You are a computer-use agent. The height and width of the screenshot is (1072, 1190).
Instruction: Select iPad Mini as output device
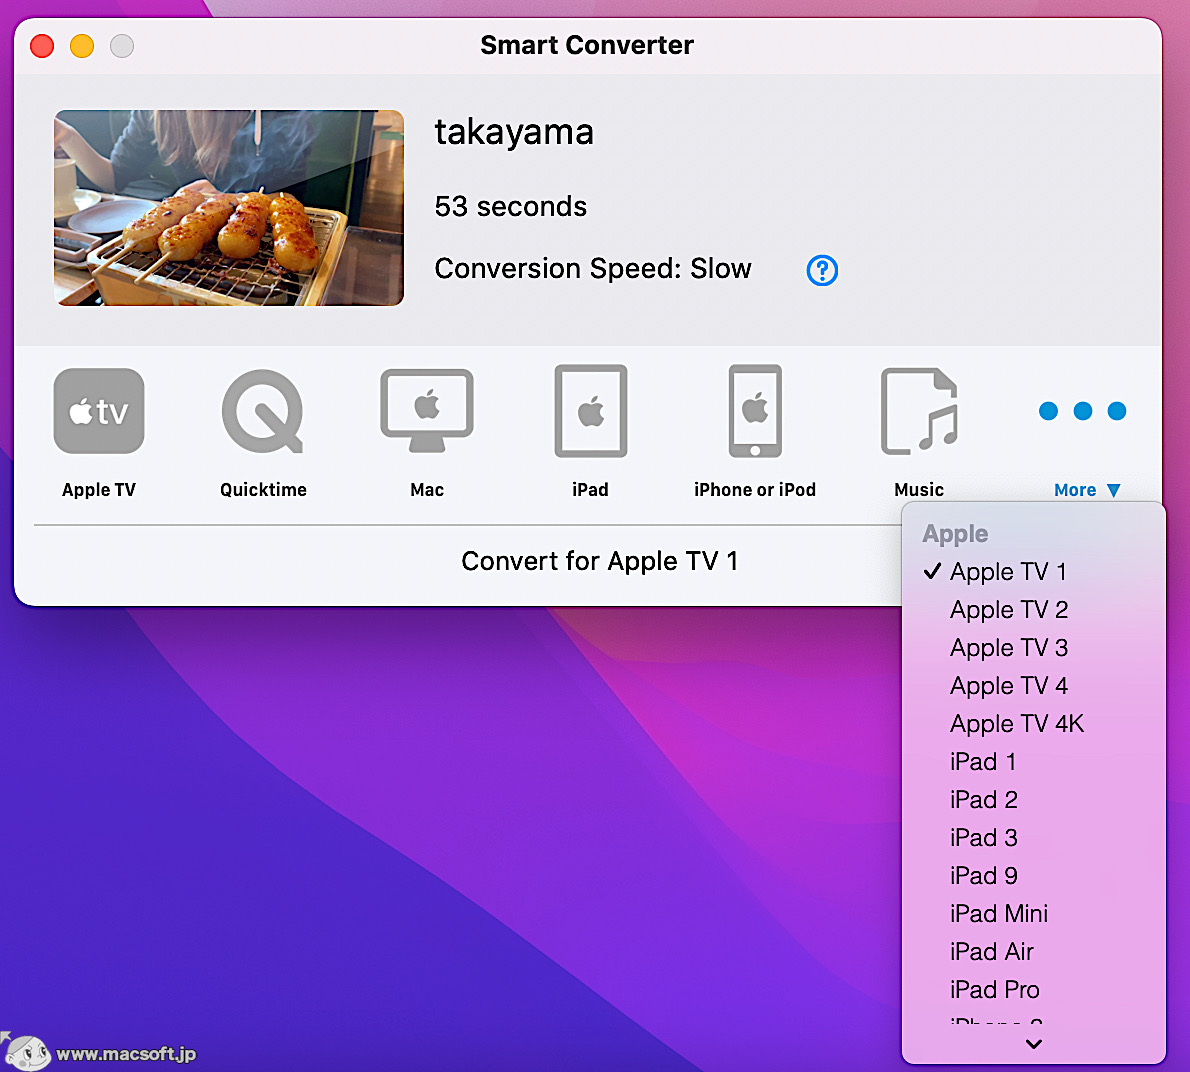tap(998, 913)
